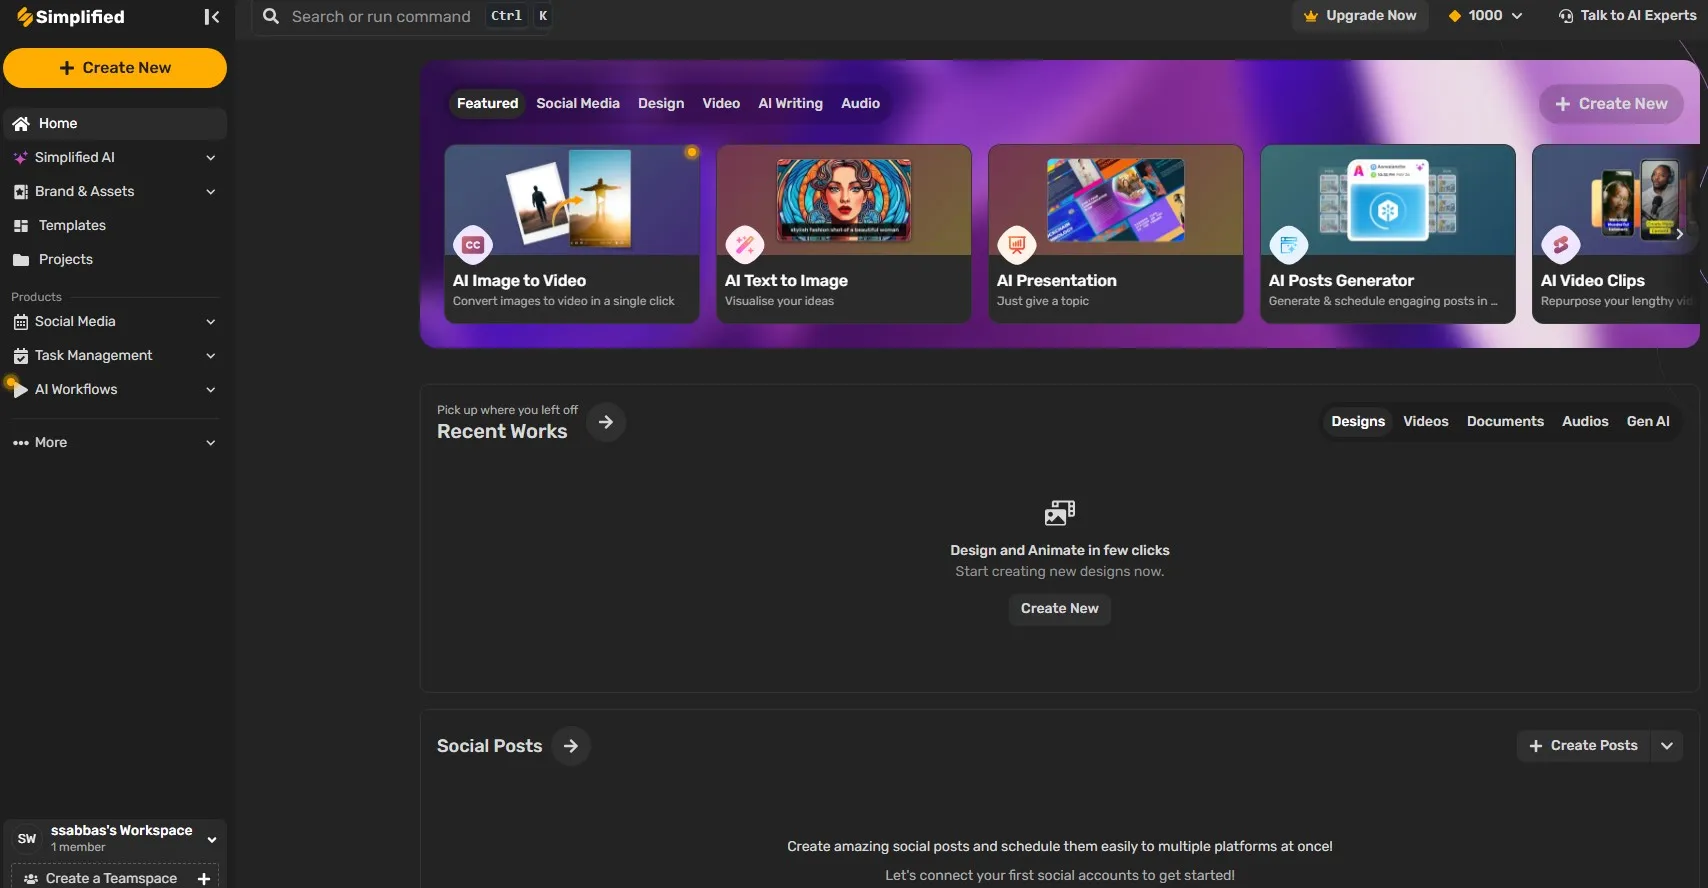
Task: Click the AI Text to Image wand icon
Action: (x=745, y=244)
